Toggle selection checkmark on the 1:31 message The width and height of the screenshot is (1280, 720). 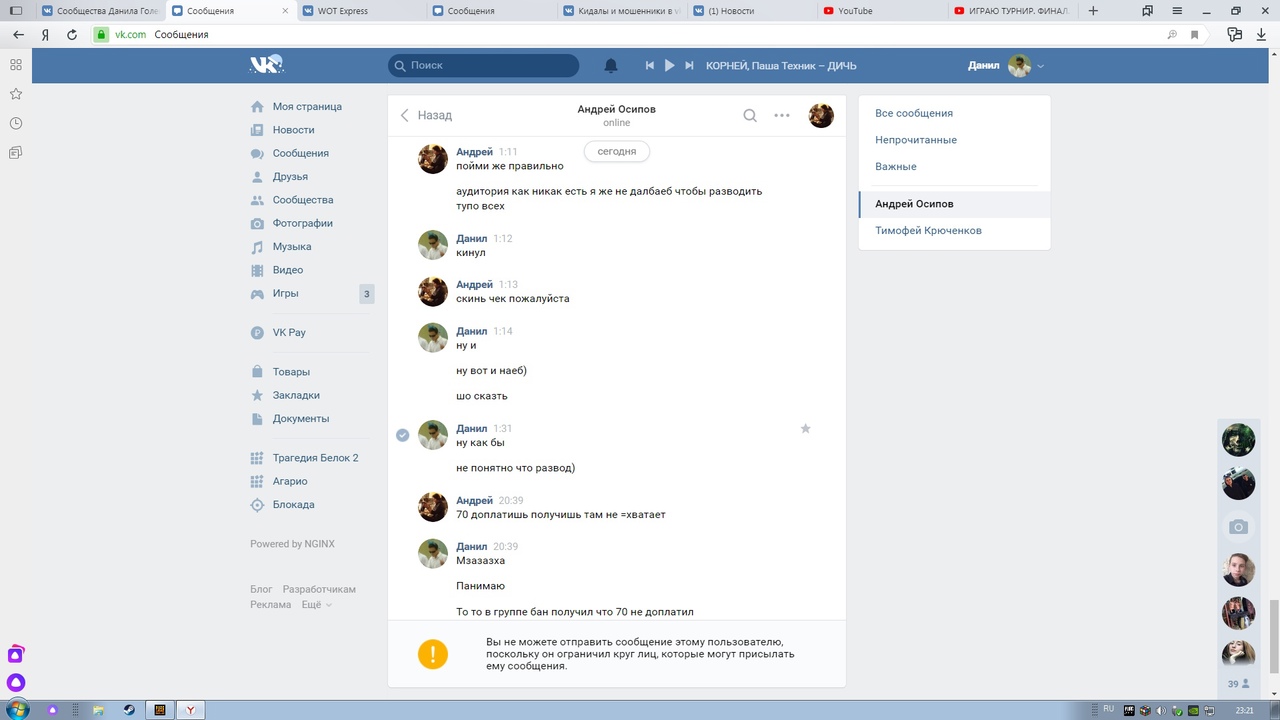(x=403, y=435)
